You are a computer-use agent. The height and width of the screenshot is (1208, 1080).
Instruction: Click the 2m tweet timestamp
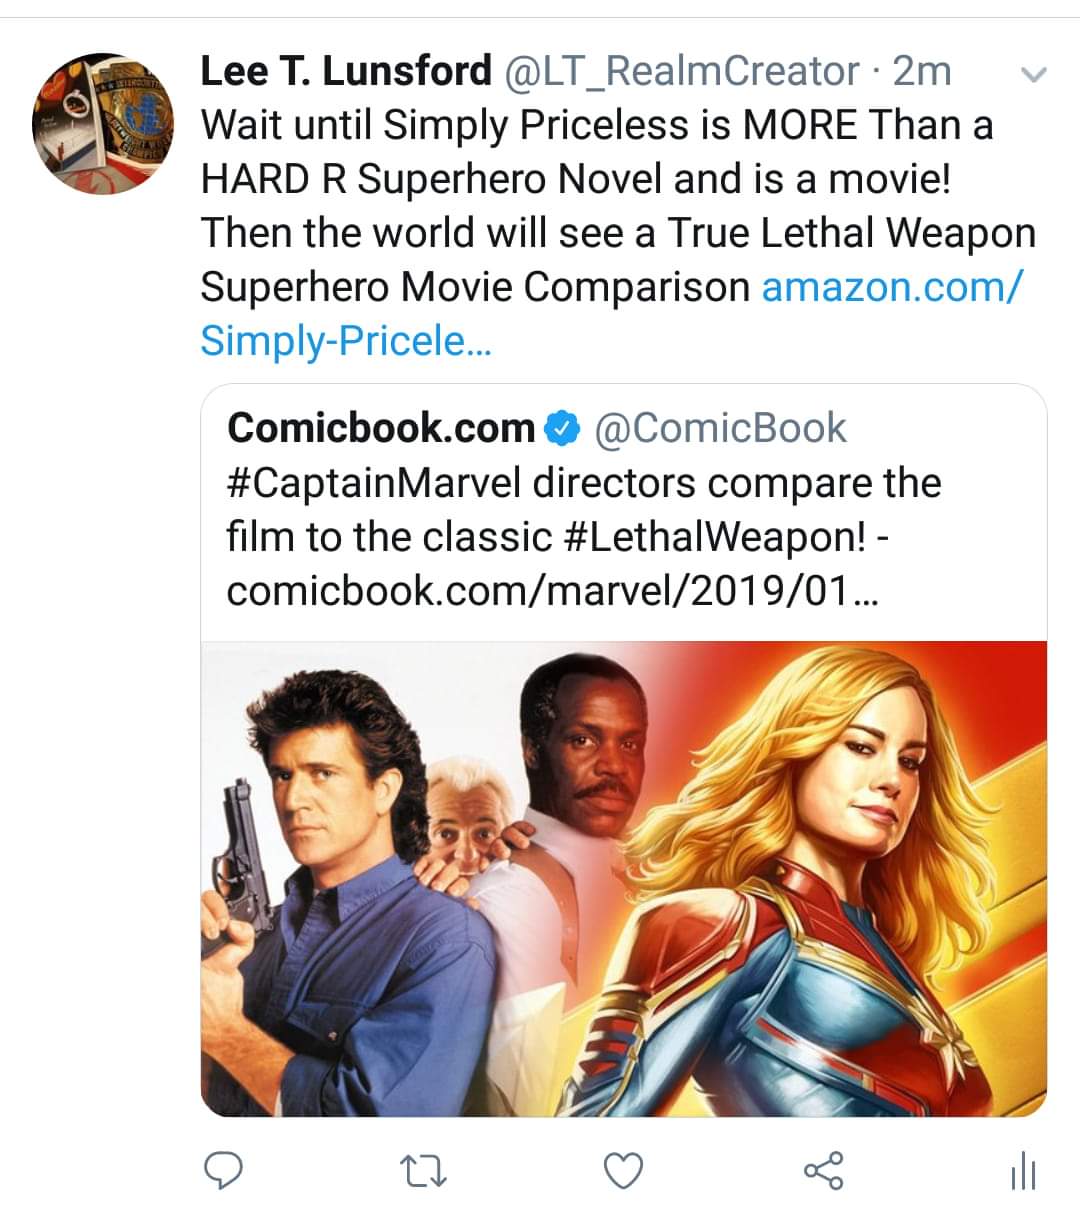tap(921, 71)
